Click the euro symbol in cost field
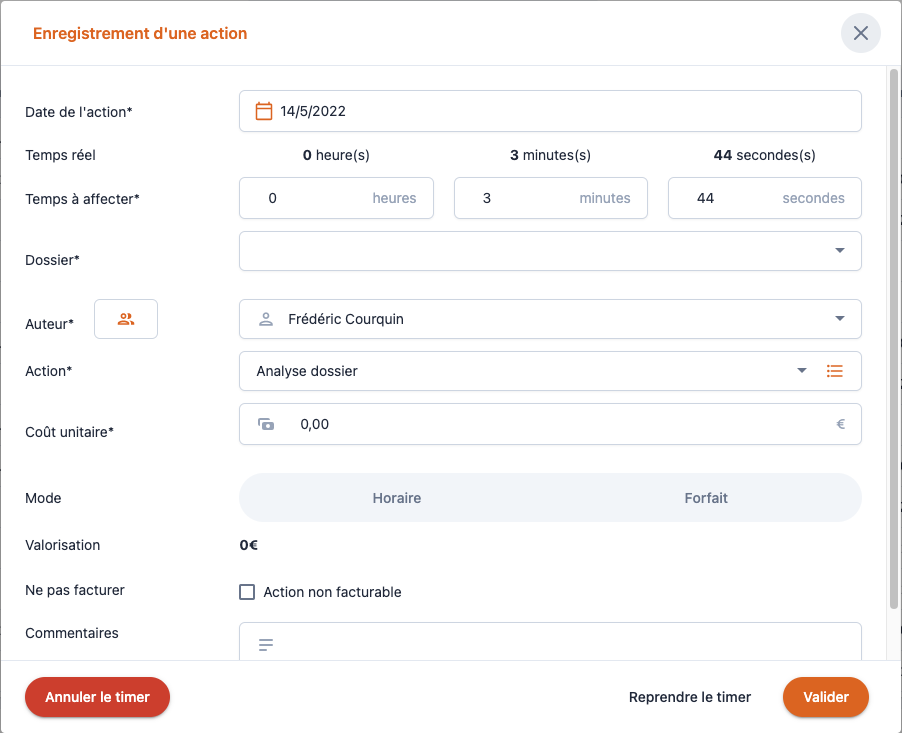Screen dimensions: 902x733 [840, 424]
